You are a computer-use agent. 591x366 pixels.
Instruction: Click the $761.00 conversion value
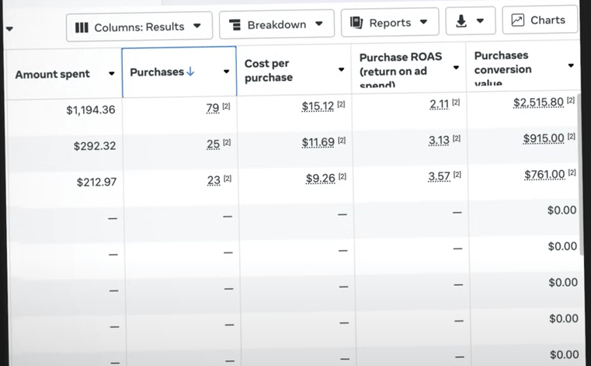click(545, 175)
